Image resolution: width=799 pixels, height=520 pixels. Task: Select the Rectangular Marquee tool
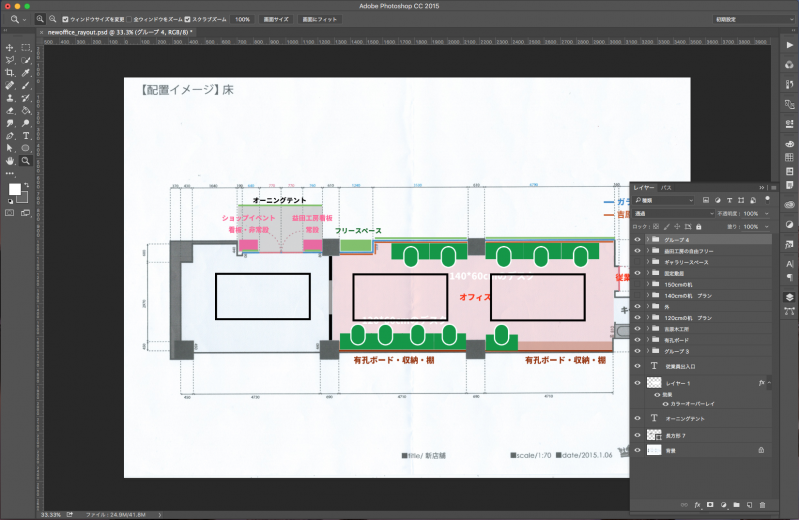pyautogui.click(x=25, y=47)
